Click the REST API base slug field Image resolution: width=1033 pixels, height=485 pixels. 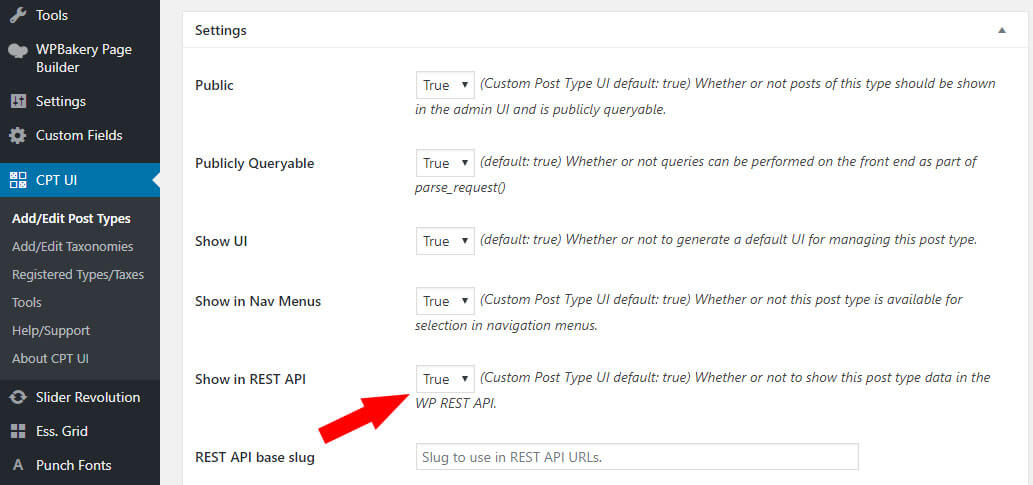coord(637,457)
